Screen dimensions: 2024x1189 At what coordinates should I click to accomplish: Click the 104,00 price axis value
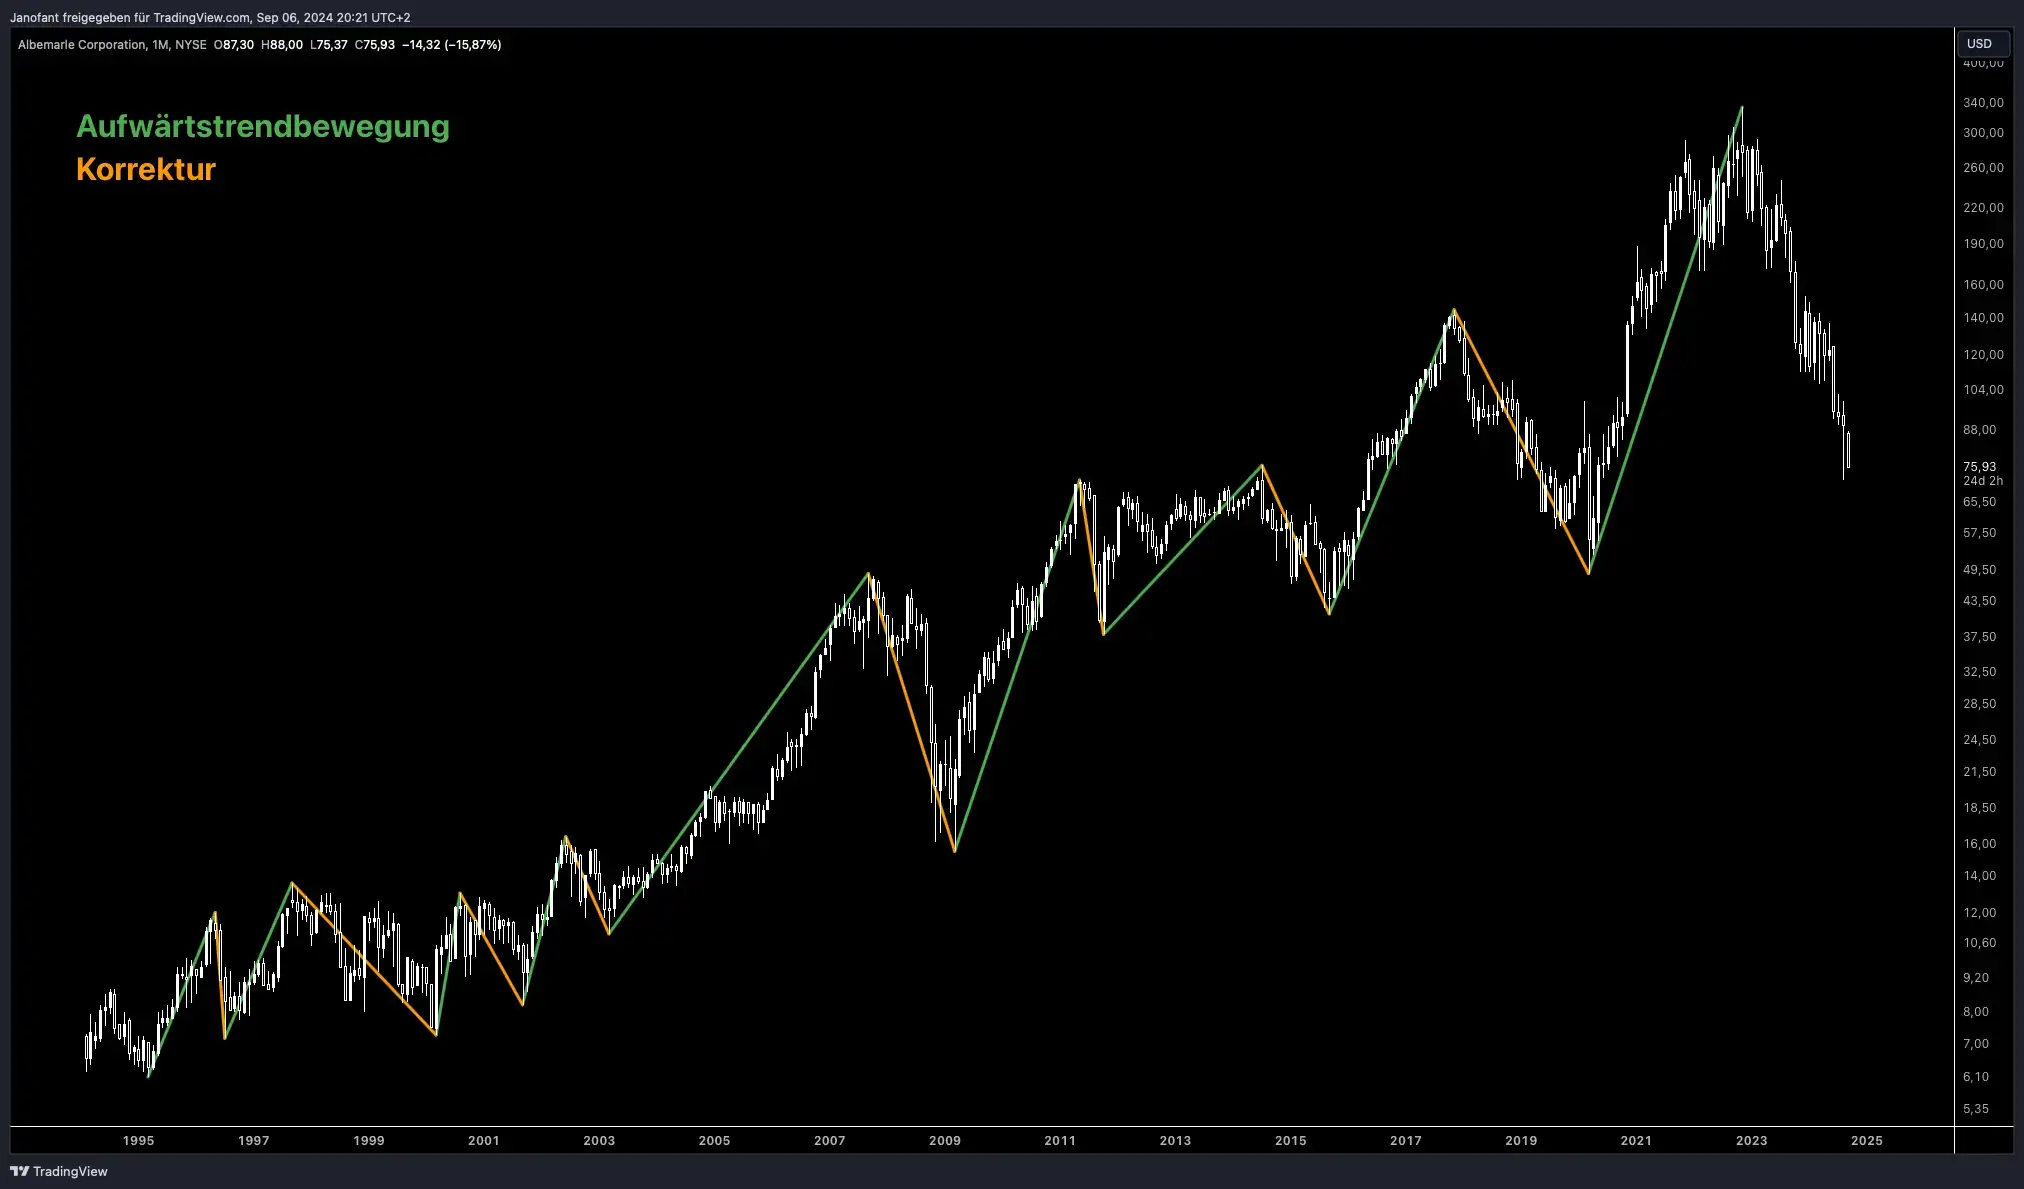[x=1983, y=390]
